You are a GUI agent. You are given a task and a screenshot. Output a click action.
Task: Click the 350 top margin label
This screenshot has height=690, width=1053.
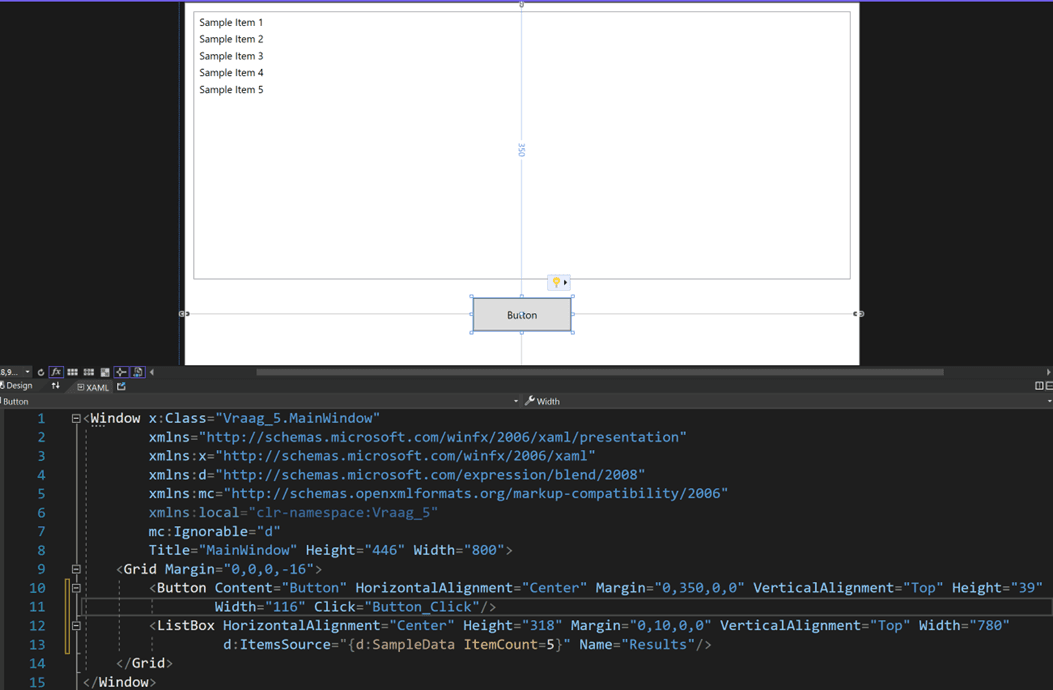tap(521, 149)
